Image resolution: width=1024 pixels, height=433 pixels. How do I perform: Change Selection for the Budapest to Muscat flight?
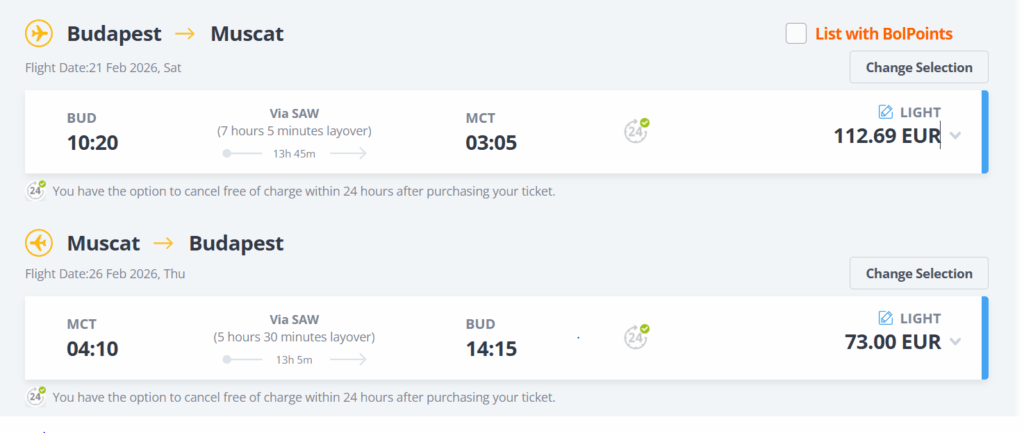(x=918, y=68)
